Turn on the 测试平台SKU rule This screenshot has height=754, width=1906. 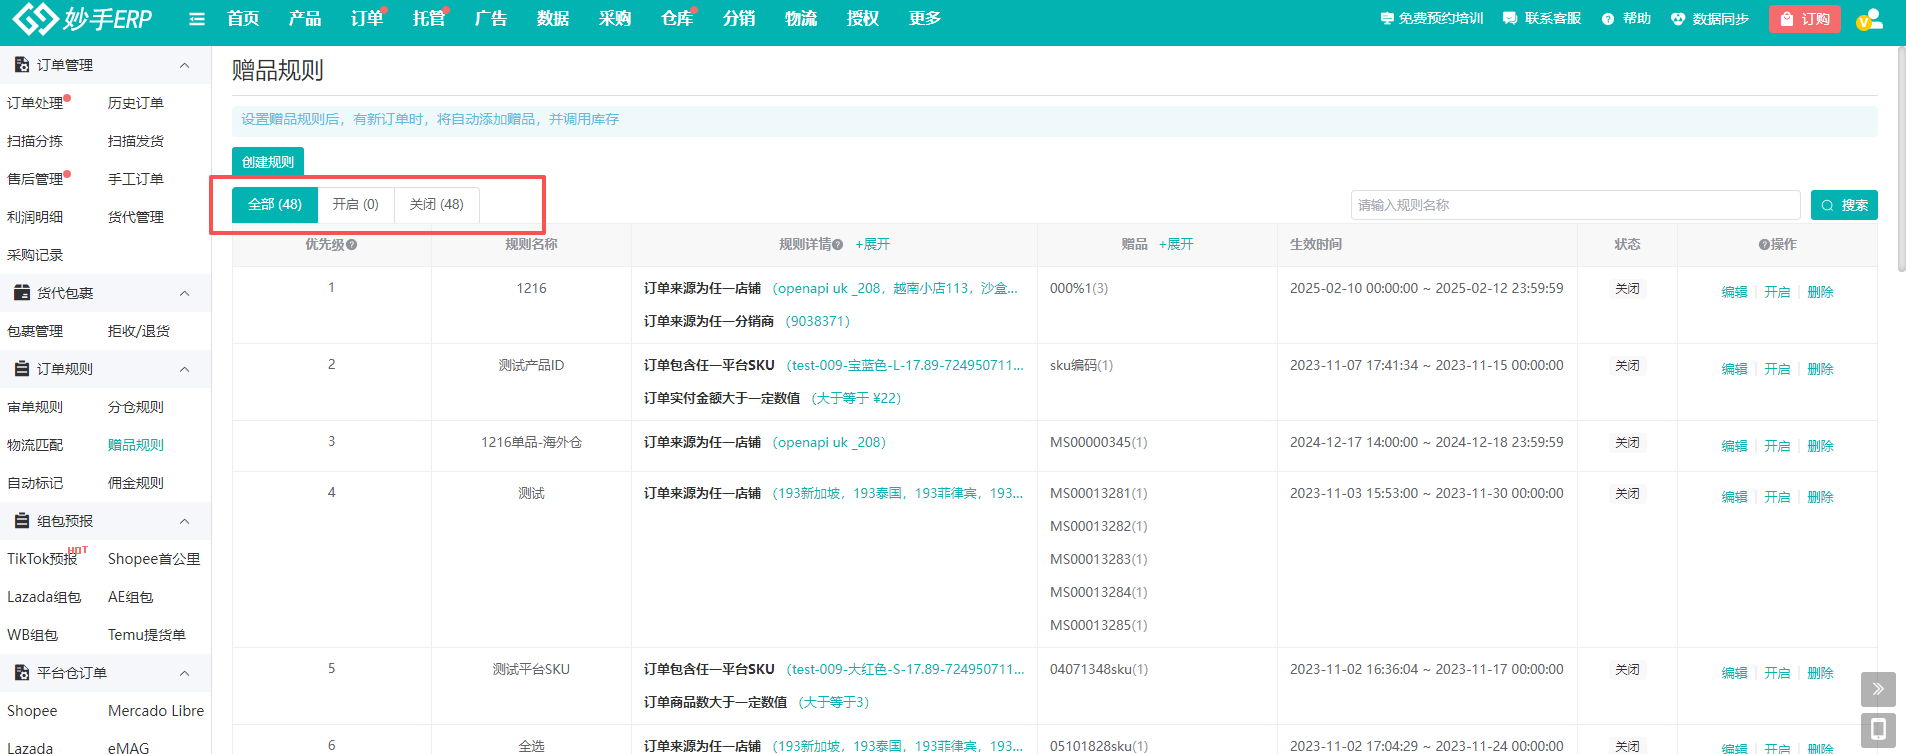coord(1776,673)
